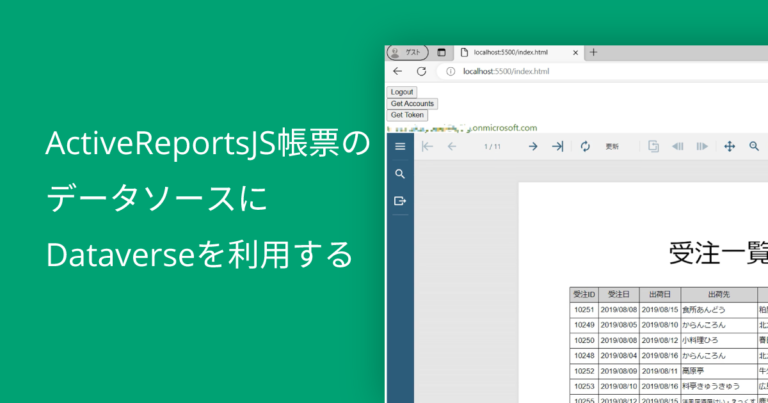768x403 pixels.
Task: Focus the address bar with localhost URL
Action: pos(602,71)
